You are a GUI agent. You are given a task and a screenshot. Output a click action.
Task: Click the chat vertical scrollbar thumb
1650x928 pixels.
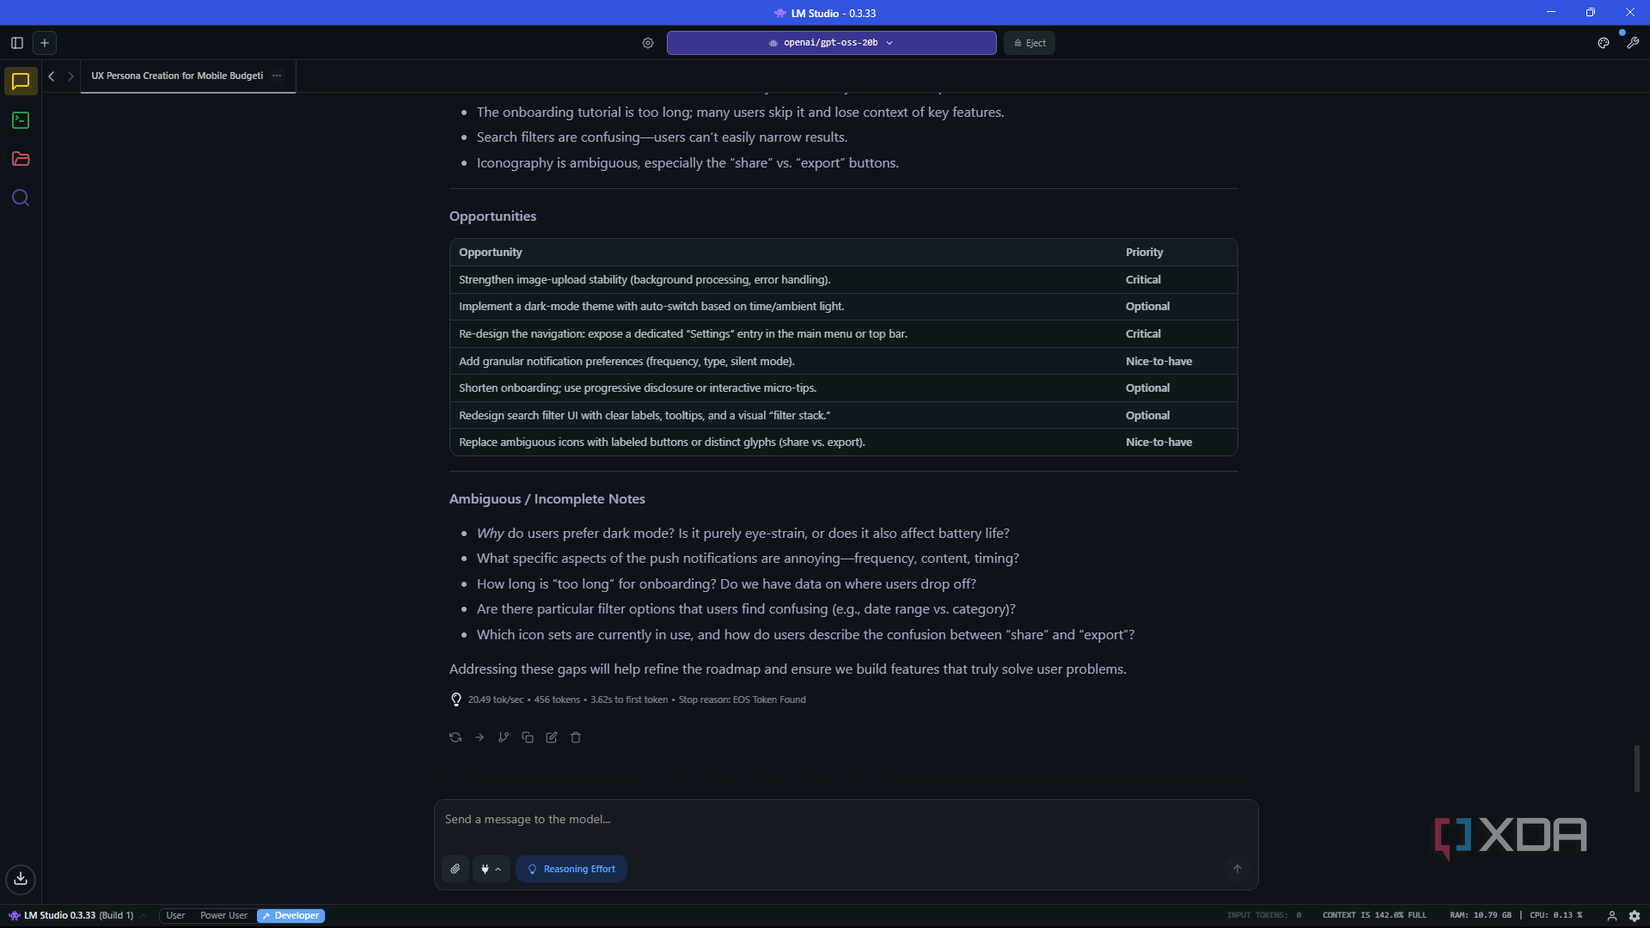(1636, 768)
